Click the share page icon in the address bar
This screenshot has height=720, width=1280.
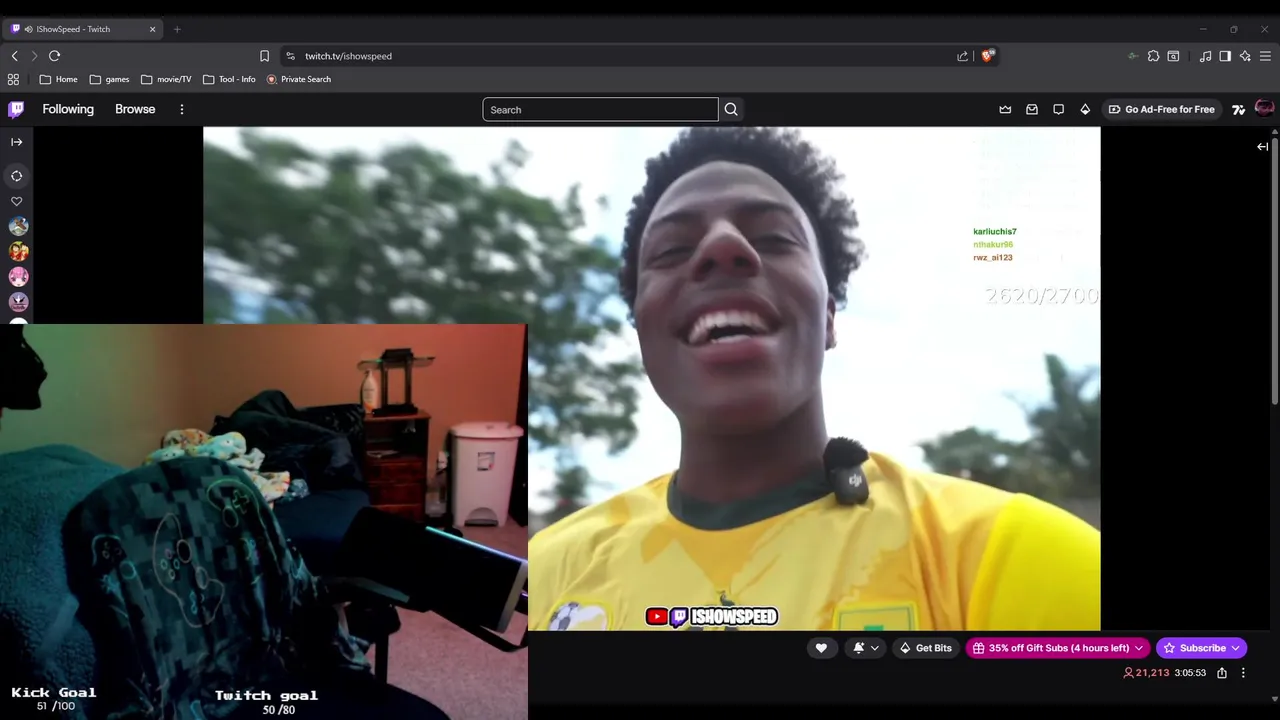click(962, 56)
